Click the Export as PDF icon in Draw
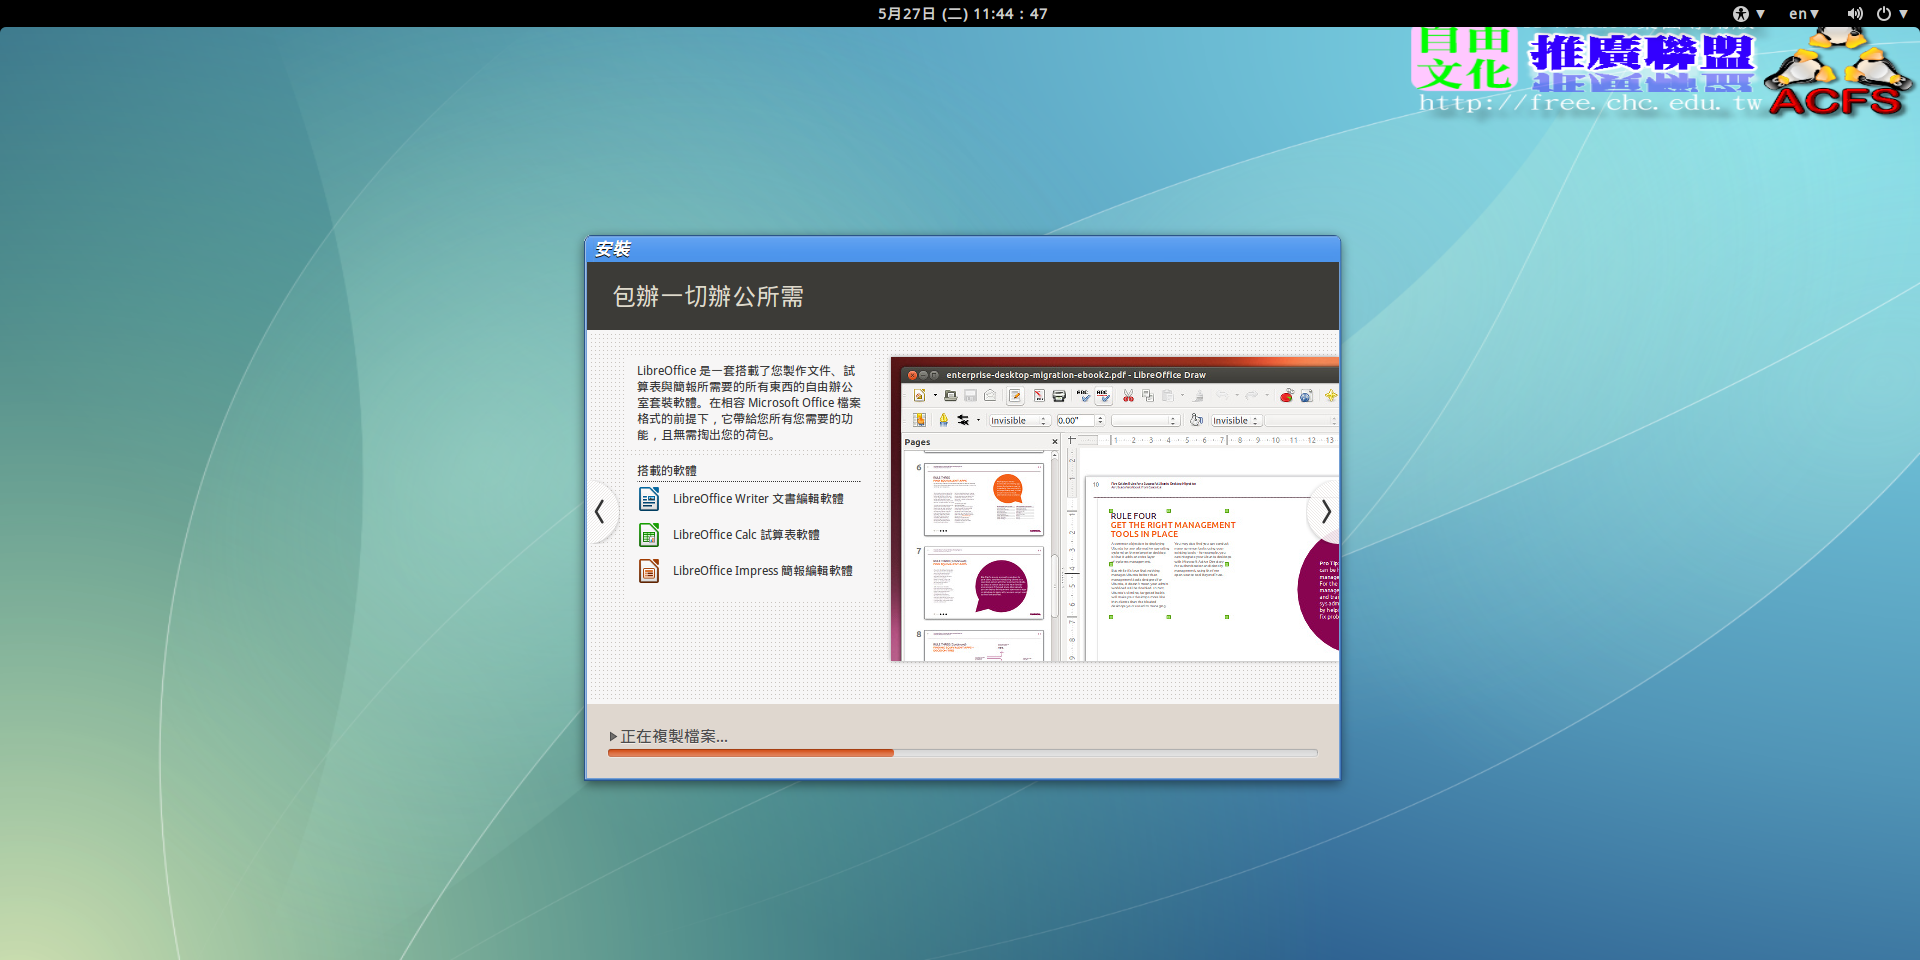This screenshot has width=1920, height=960. click(1039, 395)
